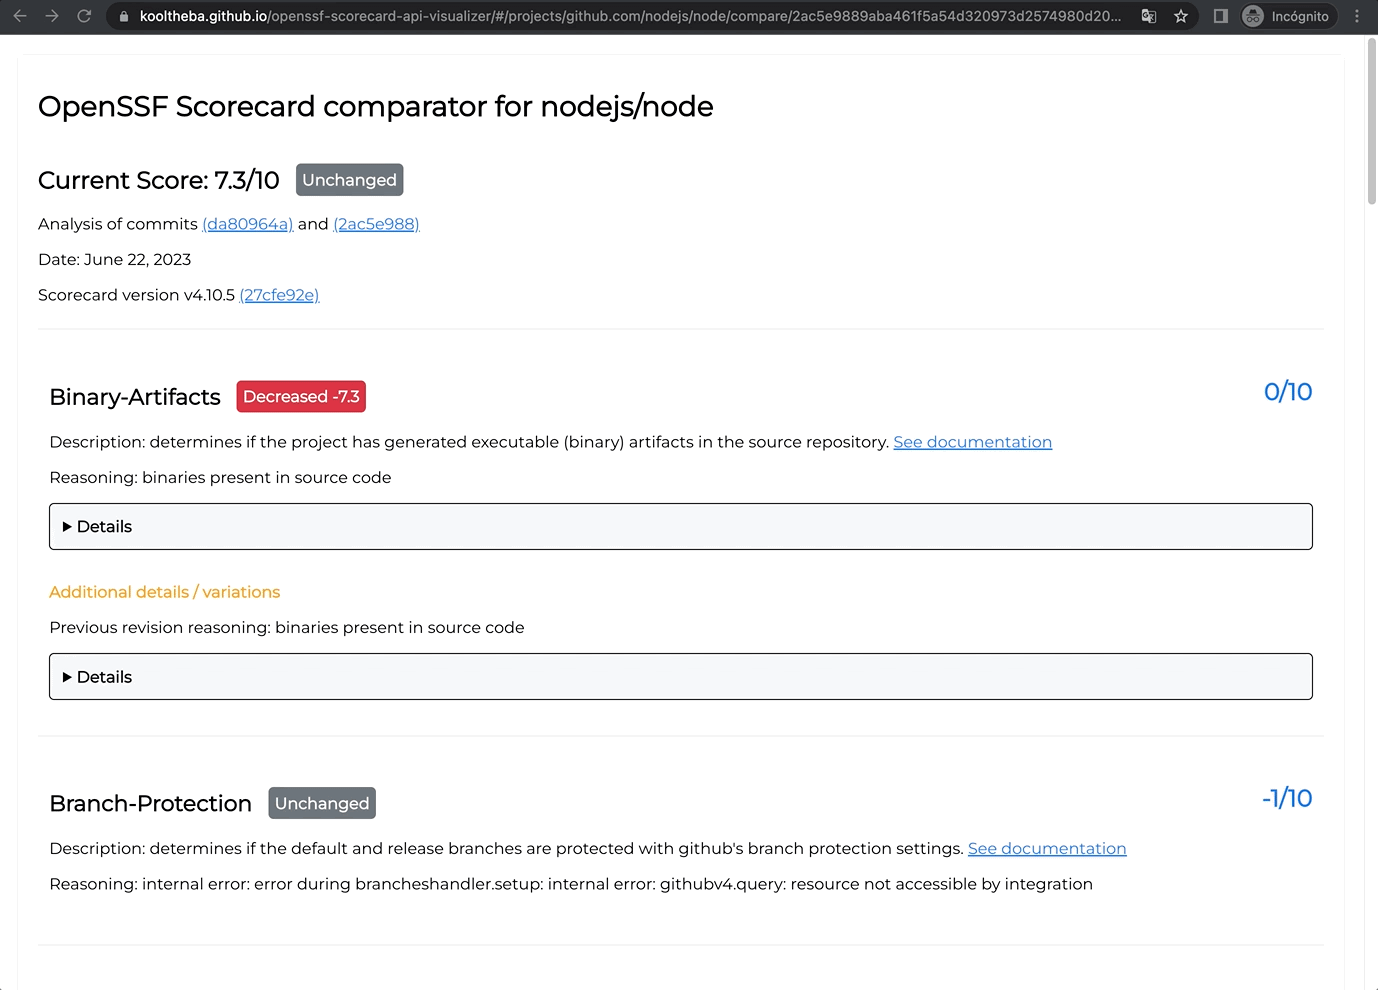Open commit link da80964a
This screenshot has height=990, width=1378.
click(x=248, y=224)
